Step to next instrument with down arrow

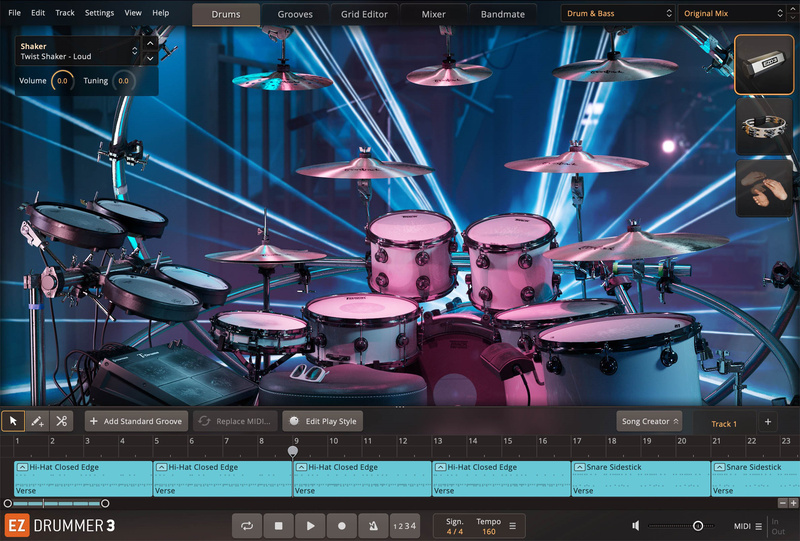click(x=150, y=58)
